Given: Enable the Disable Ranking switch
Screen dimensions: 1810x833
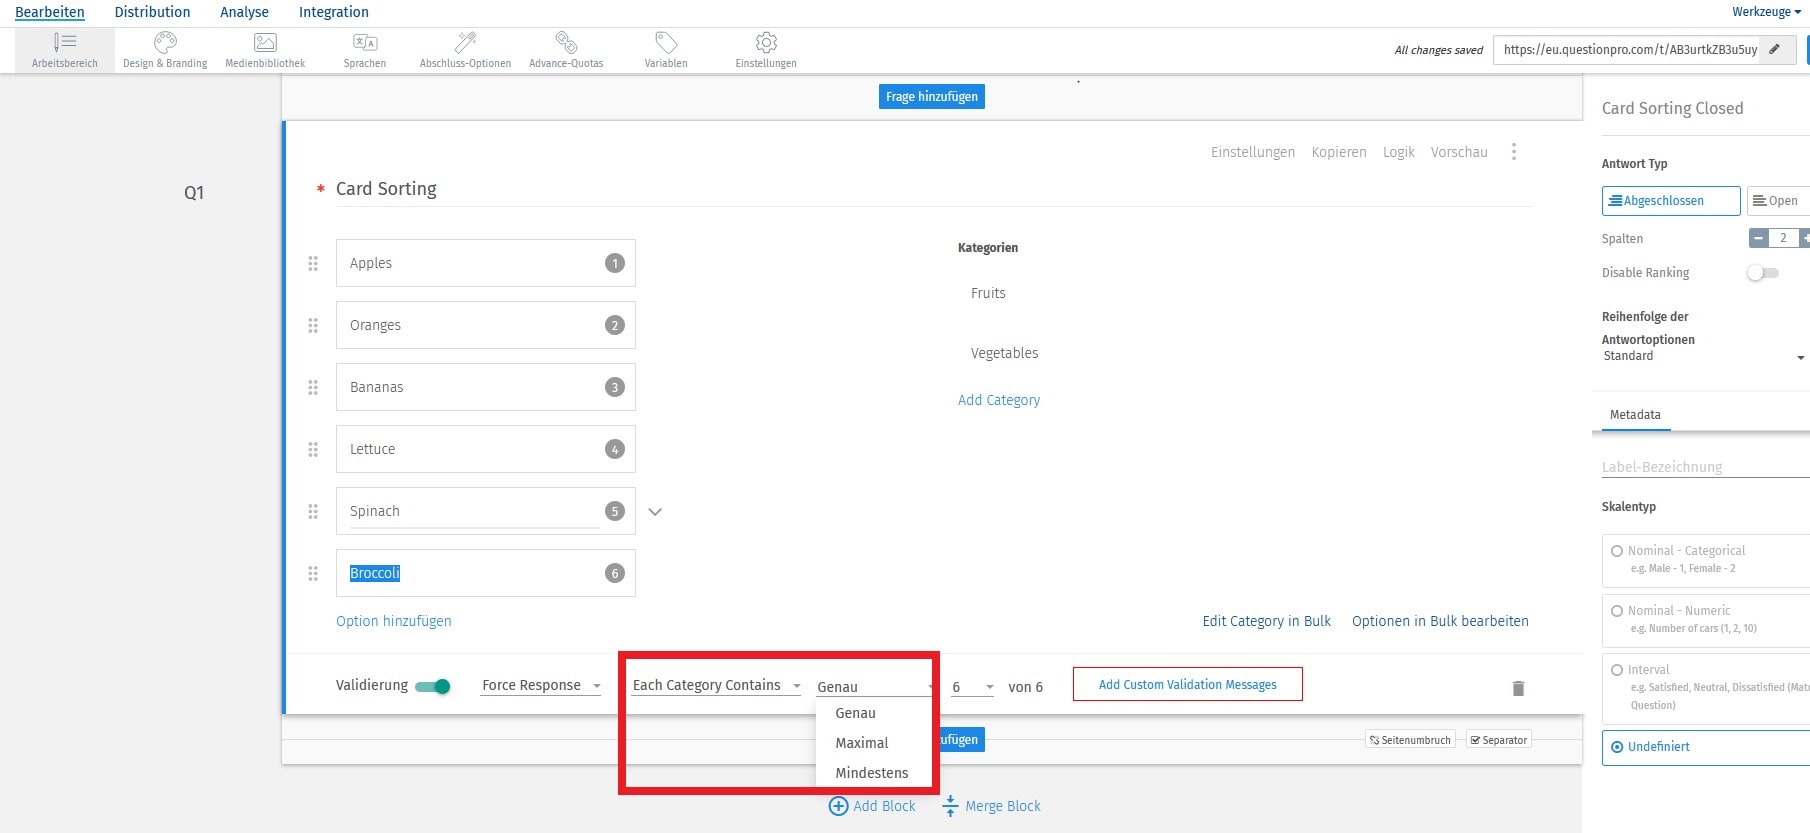Looking at the screenshot, I should [x=1762, y=273].
